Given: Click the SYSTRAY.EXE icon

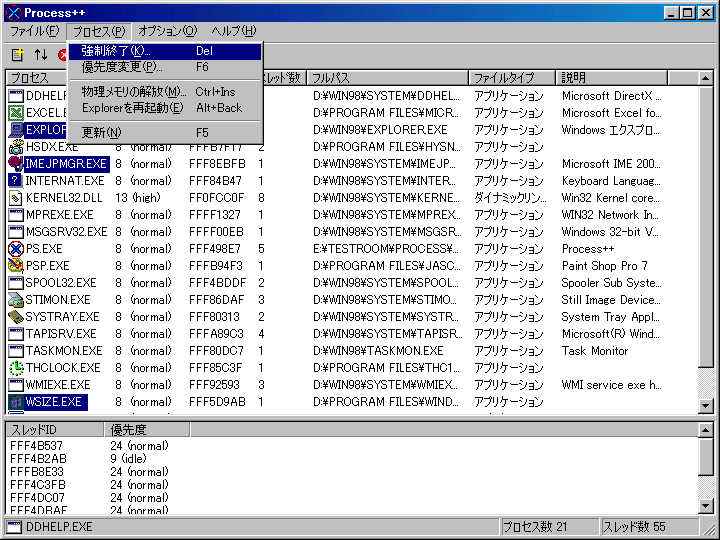Looking at the screenshot, I should tap(16, 316).
